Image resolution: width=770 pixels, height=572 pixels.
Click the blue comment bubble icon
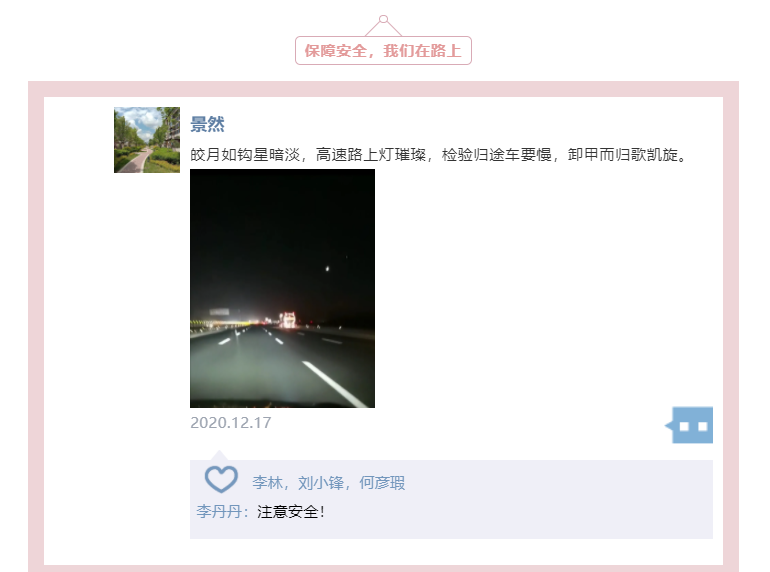tap(689, 425)
